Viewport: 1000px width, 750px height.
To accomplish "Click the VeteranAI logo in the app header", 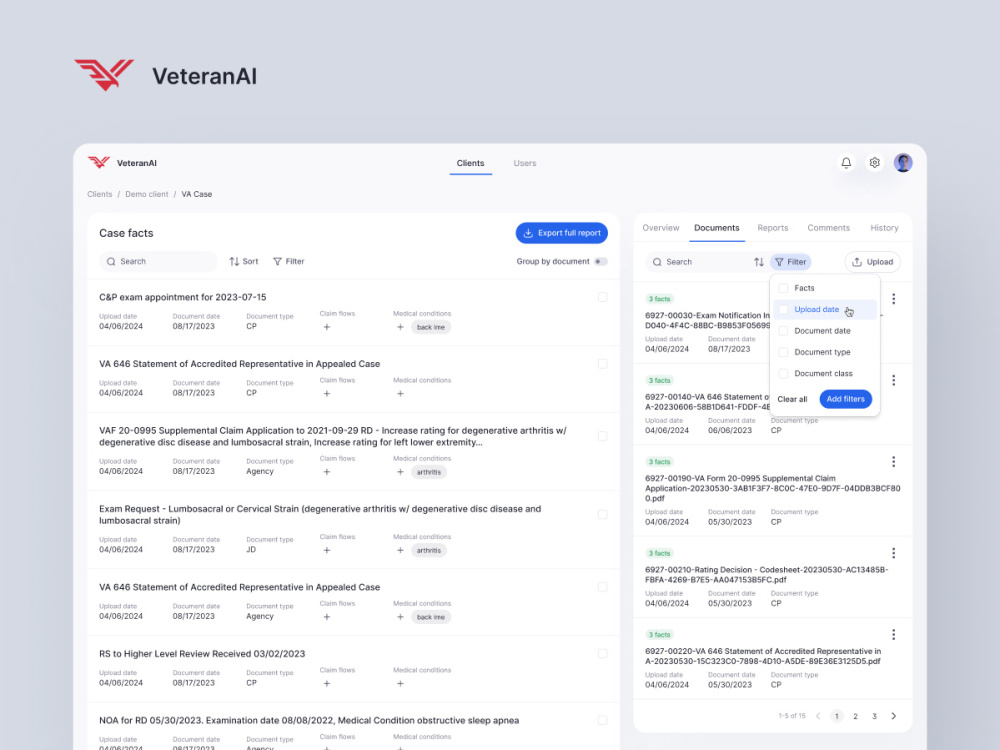I will pyautogui.click(x=122, y=163).
